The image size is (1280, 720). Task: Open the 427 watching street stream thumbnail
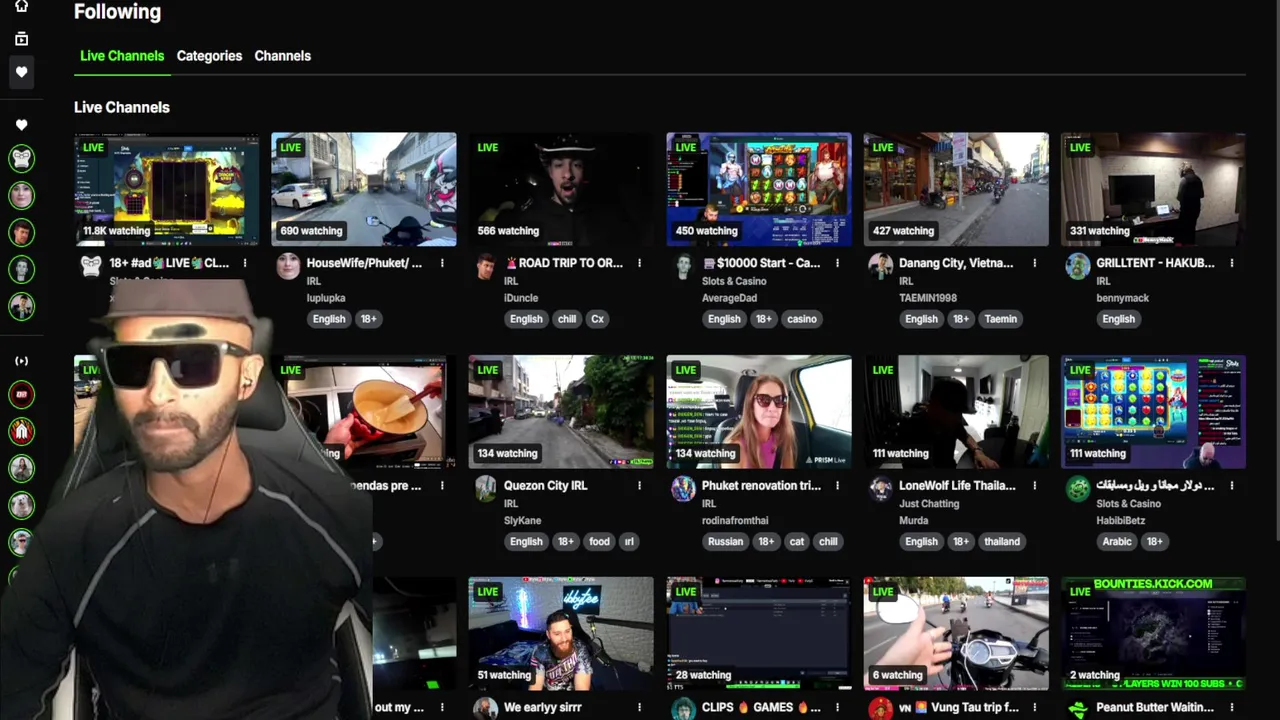pyautogui.click(x=956, y=189)
